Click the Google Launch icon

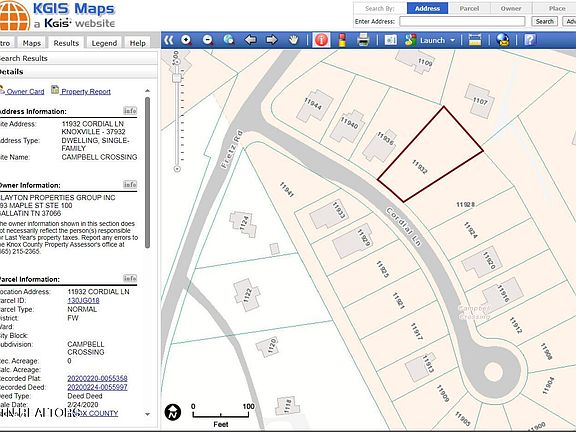click(410, 40)
